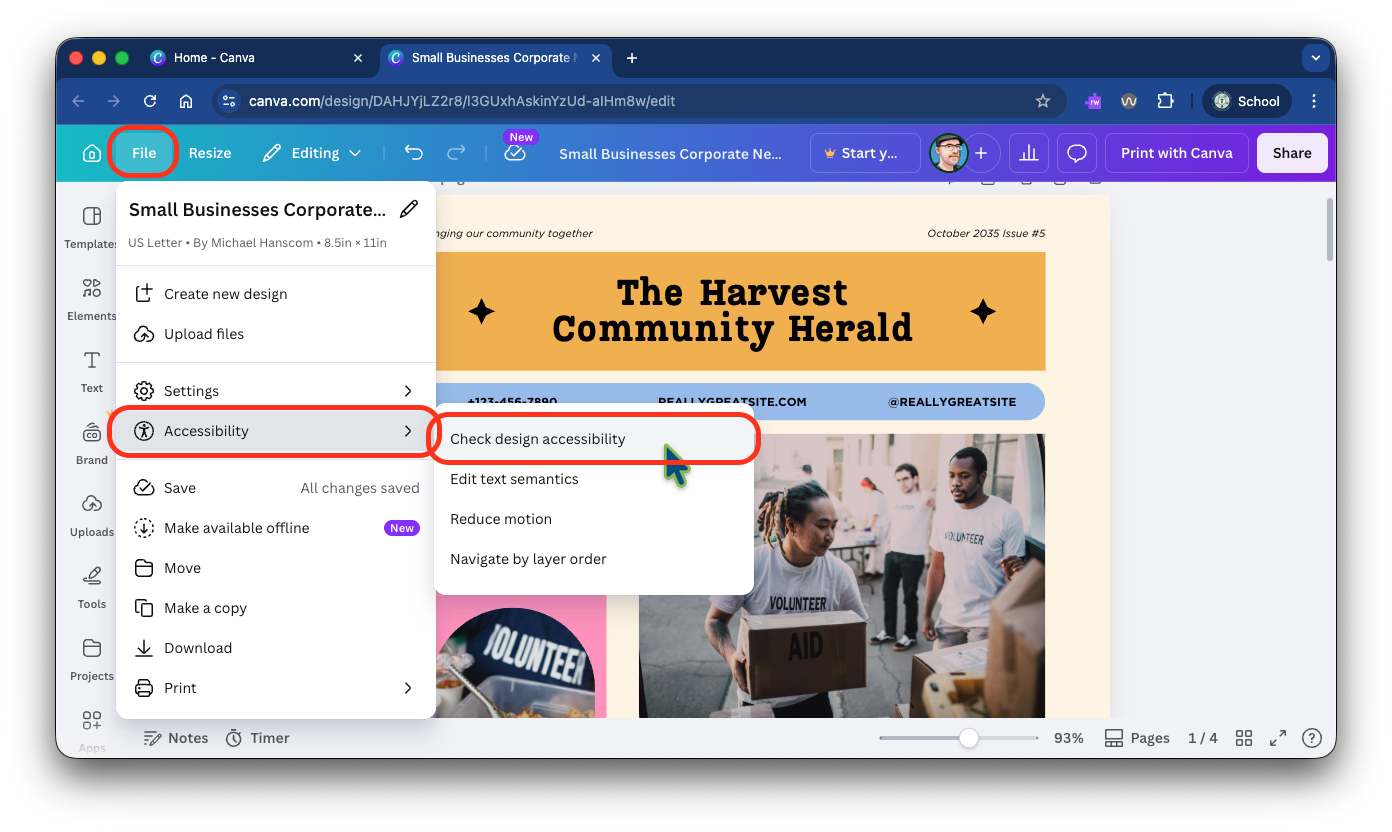Open the user profile avatar
Screen dimensions: 1392x832
[x=948, y=153]
